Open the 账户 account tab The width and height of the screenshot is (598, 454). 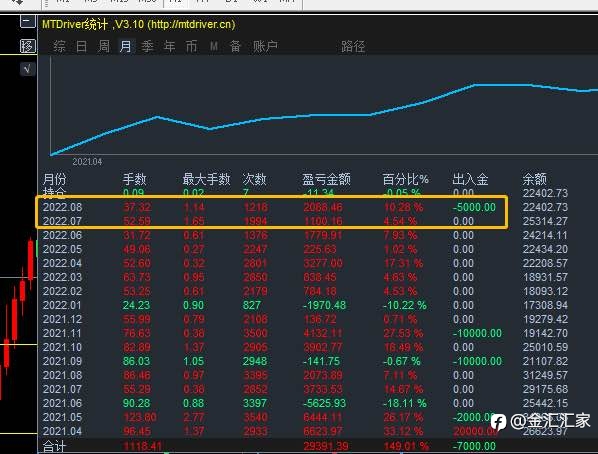pyautogui.click(x=265, y=47)
